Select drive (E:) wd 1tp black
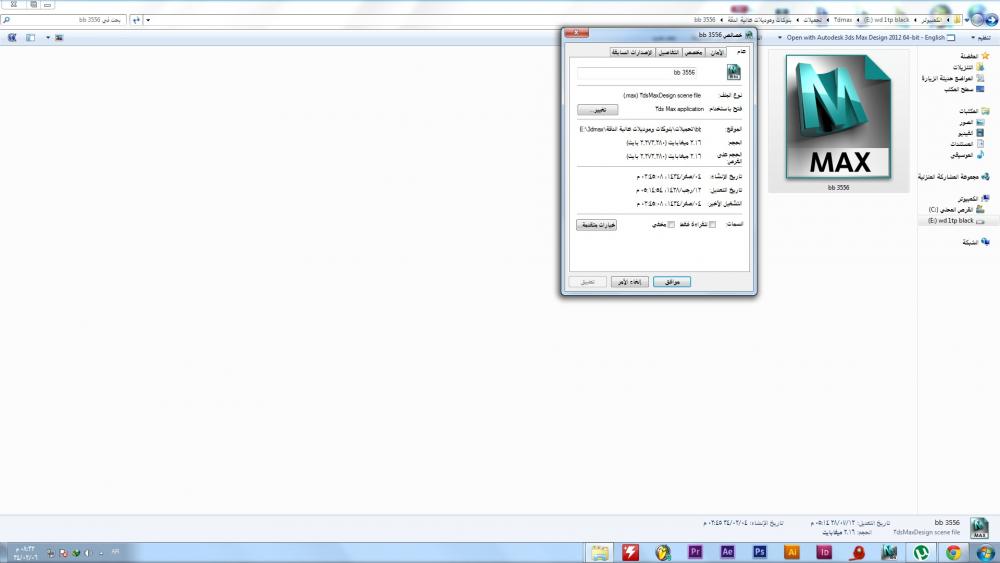The image size is (1000, 563). [955, 221]
